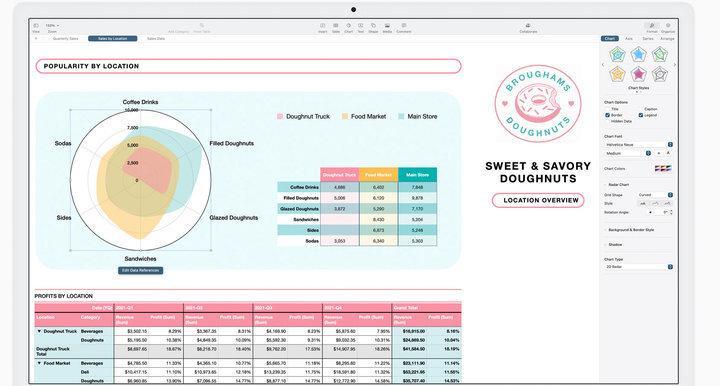
Task: Select the pink radar chart style thumbnail
Action: 638,73
